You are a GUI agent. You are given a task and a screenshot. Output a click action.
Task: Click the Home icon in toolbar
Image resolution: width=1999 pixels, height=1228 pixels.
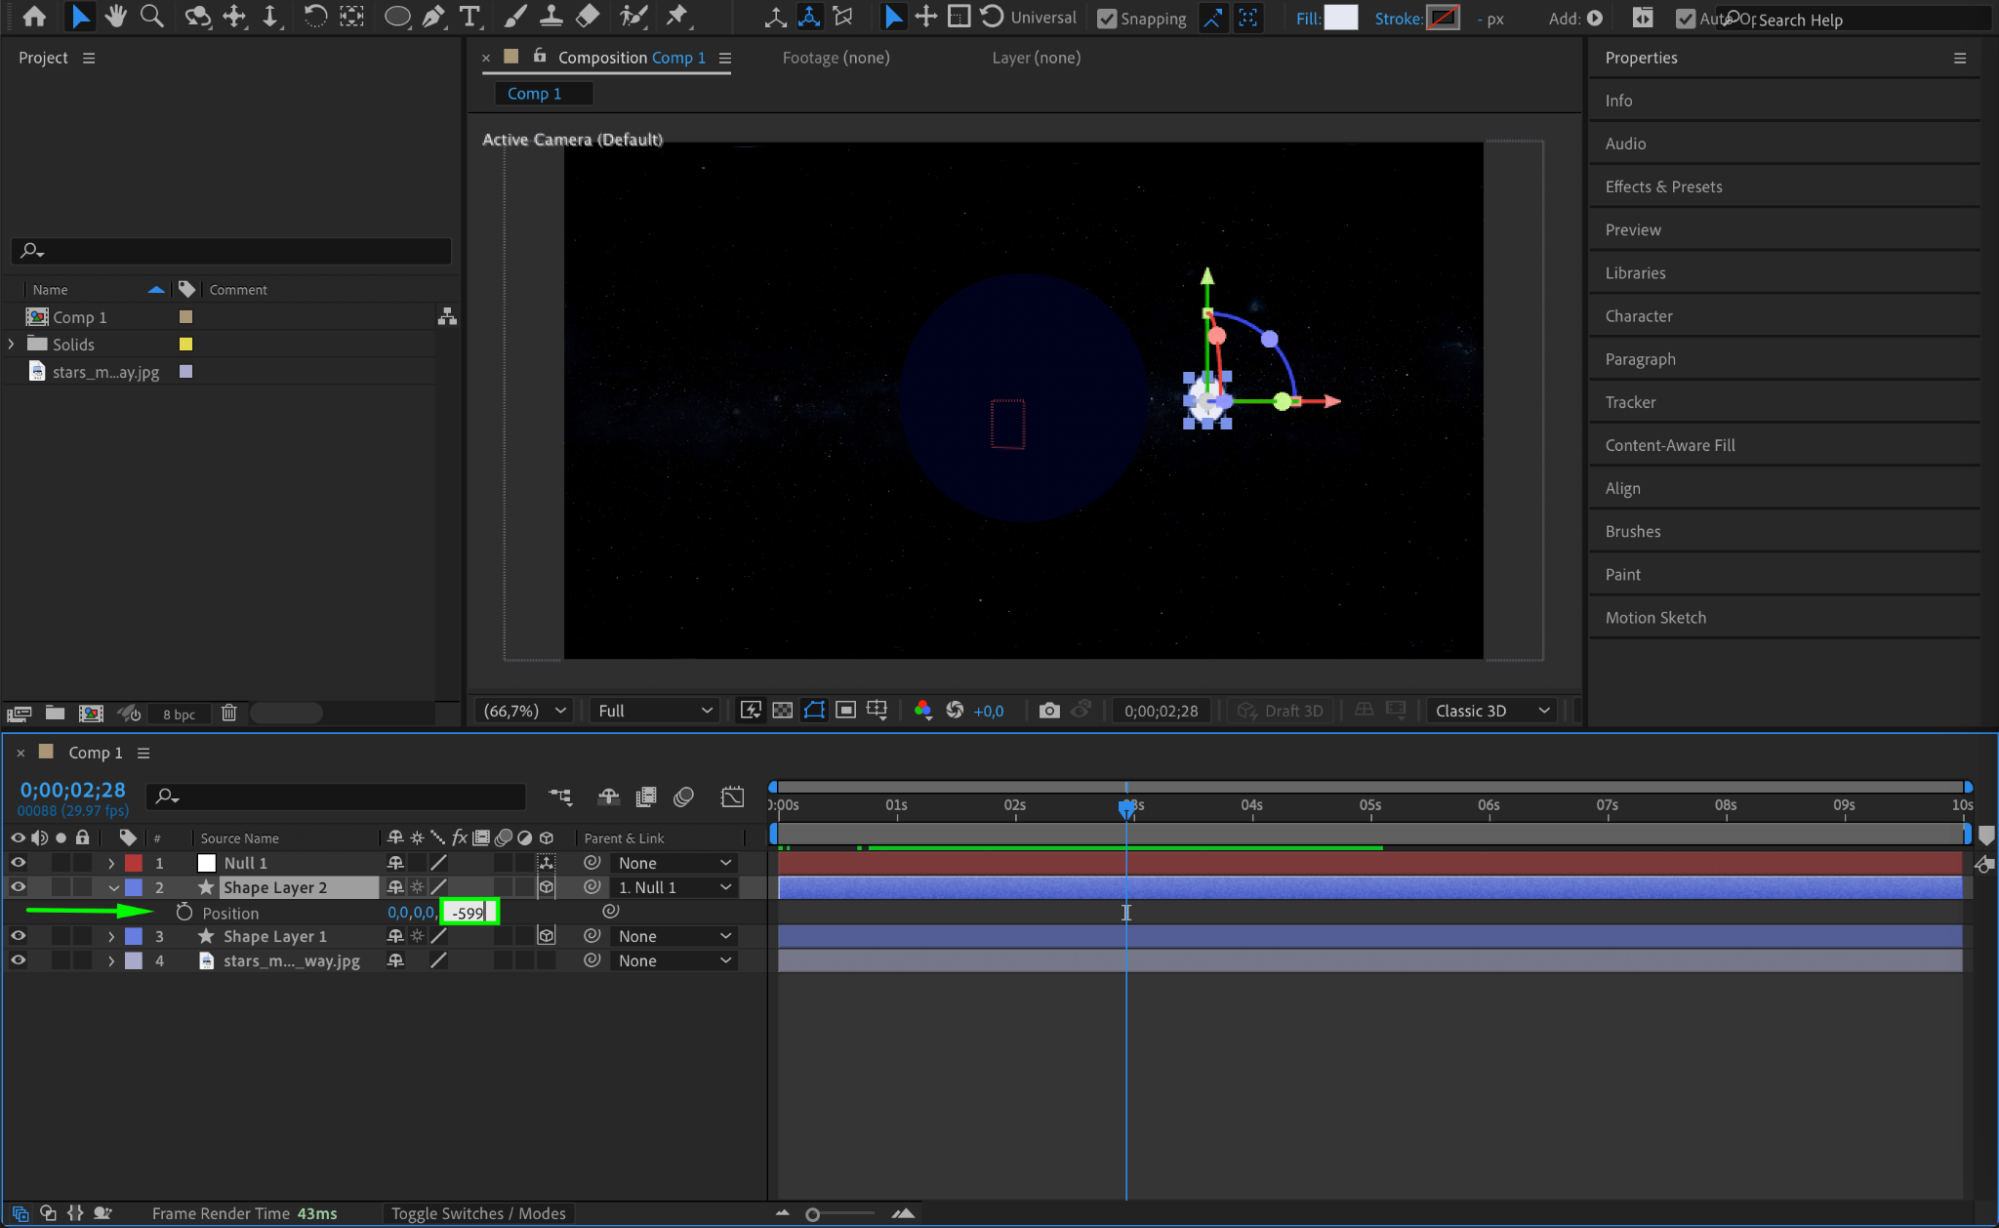tap(34, 16)
